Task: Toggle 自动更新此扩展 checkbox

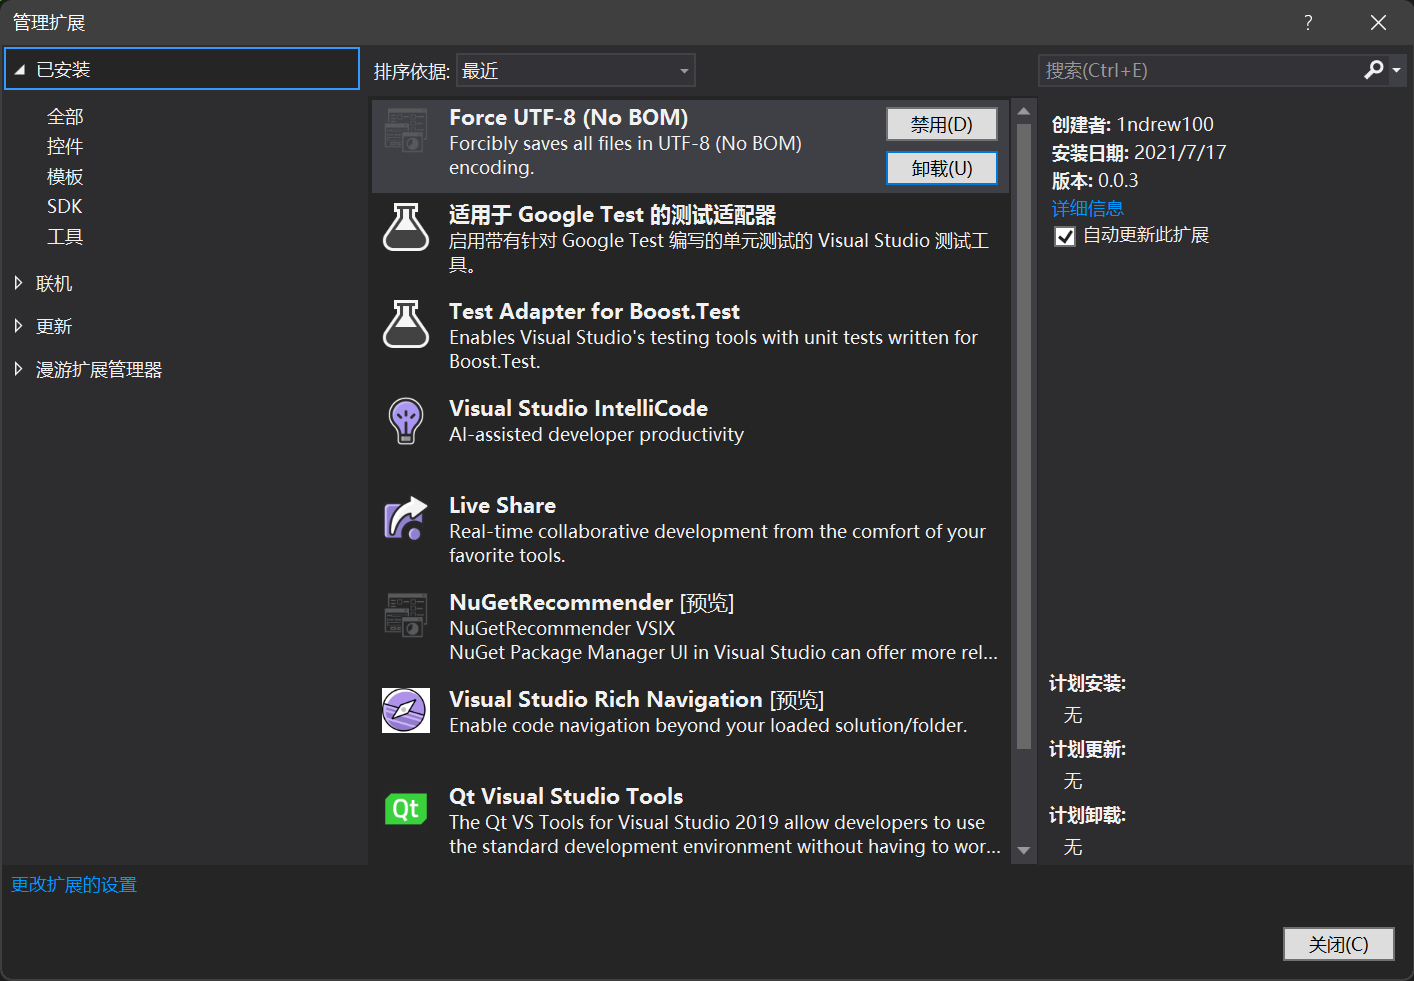Action: click(x=1064, y=236)
